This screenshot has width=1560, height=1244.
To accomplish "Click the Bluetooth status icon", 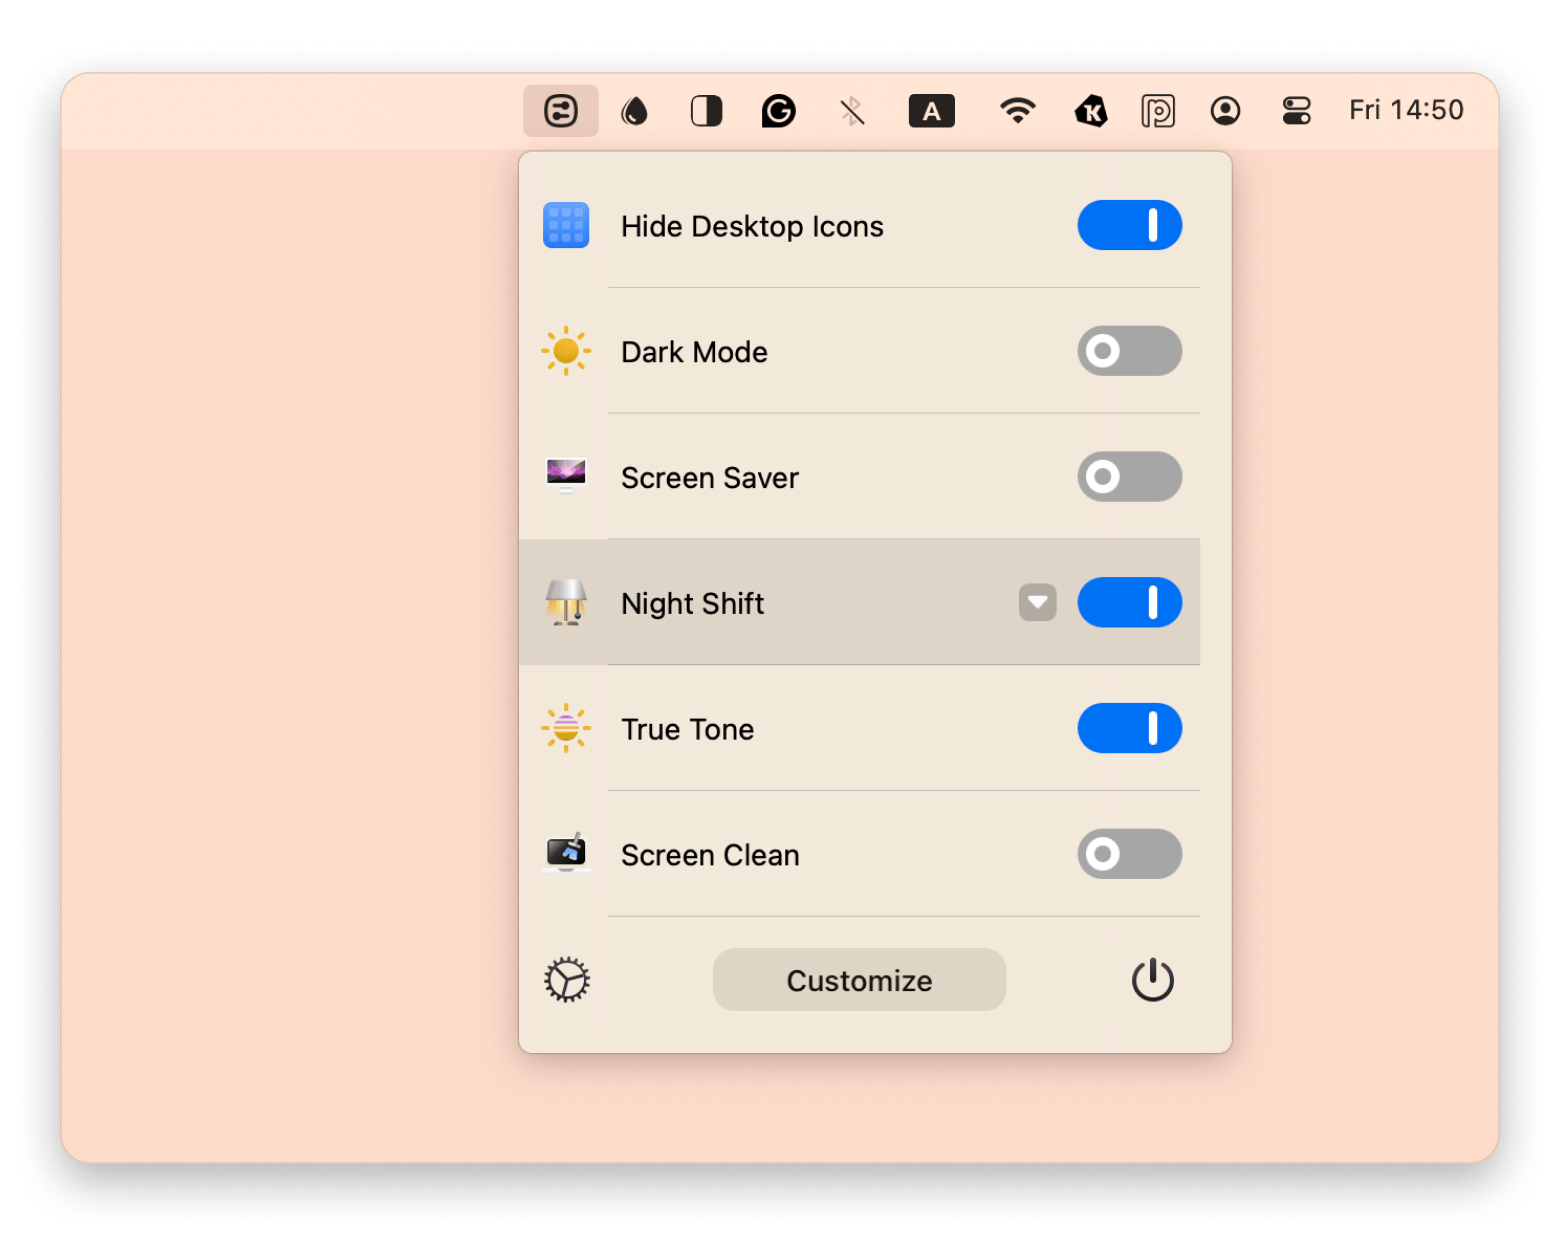I will pyautogui.click(x=852, y=111).
